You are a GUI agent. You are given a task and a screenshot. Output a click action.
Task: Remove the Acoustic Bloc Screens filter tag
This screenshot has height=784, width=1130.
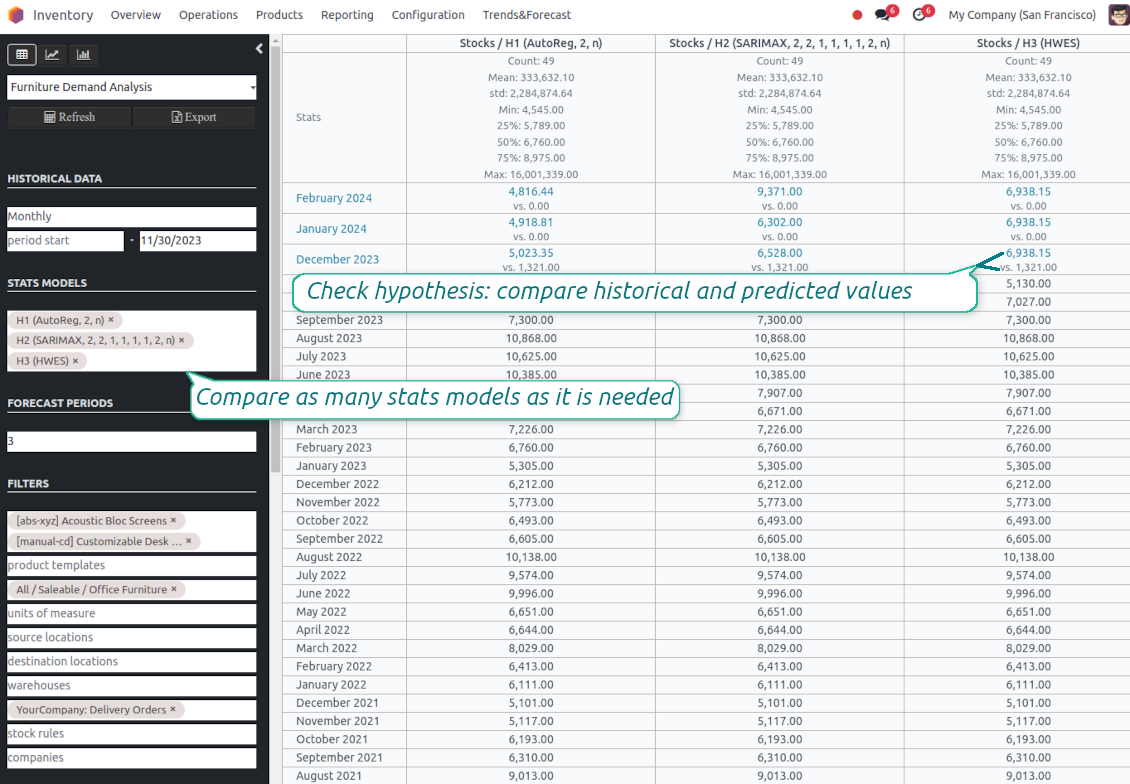click(x=173, y=520)
